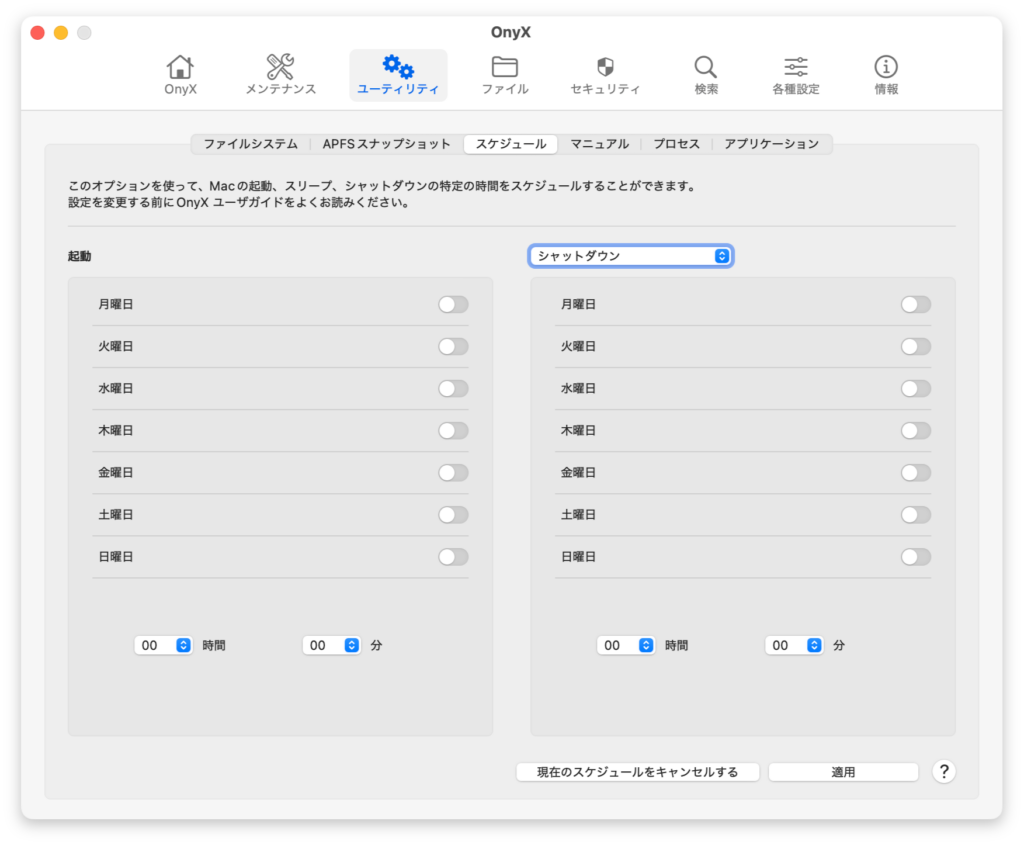
Task: Switch to the プロセス tab
Action: pos(676,144)
